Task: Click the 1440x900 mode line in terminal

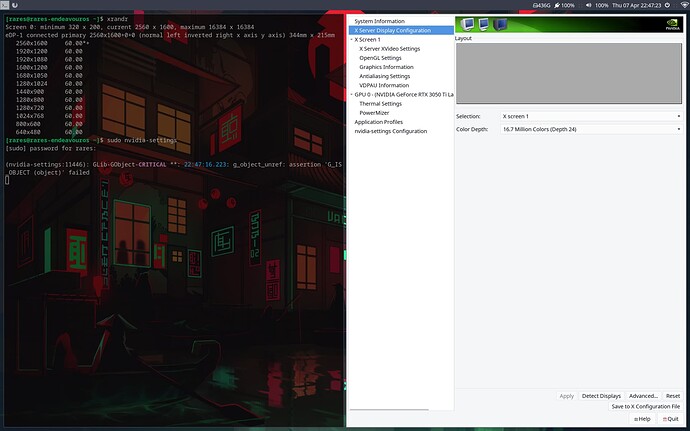Action: (49, 92)
